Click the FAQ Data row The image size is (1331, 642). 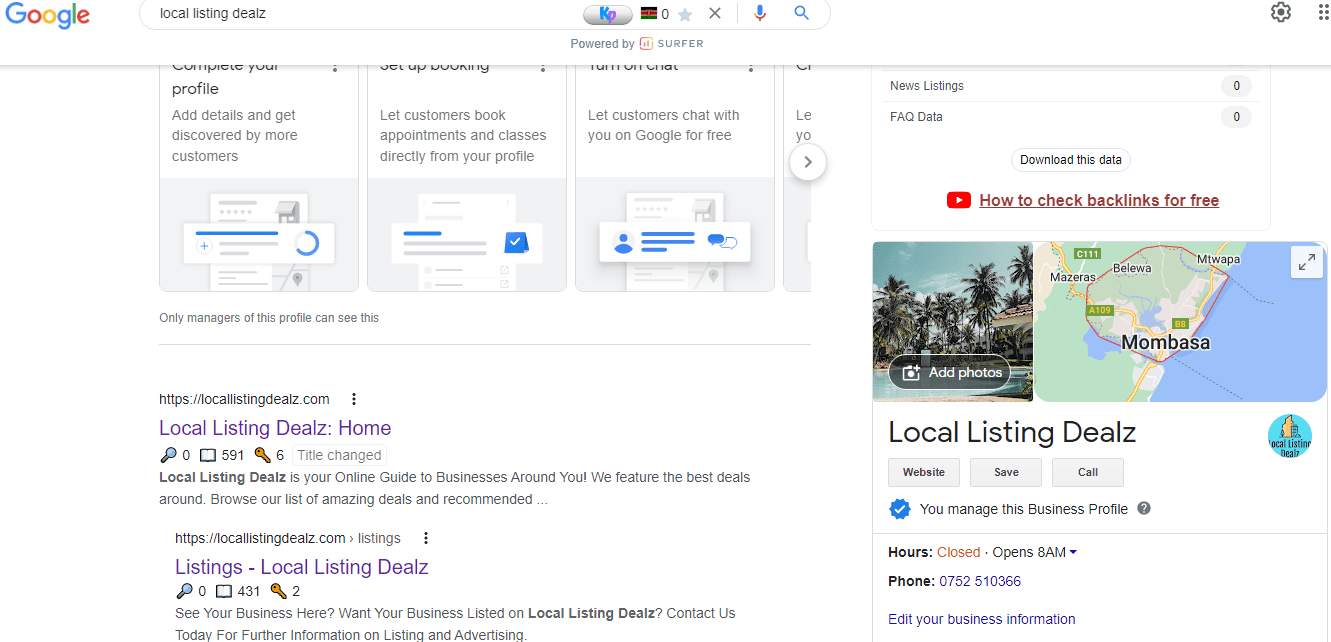pyautogui.click(x=1070, y=117)
